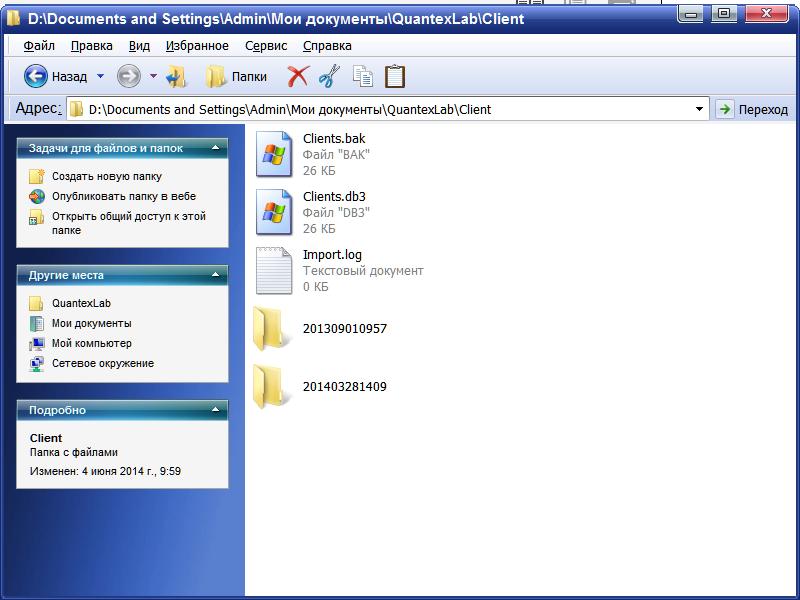The width and height of the screenshot is (800, 600).
Task: Paste using the clipboard toolbar icon
Action: pyautogui.click(x=394, y=77)
